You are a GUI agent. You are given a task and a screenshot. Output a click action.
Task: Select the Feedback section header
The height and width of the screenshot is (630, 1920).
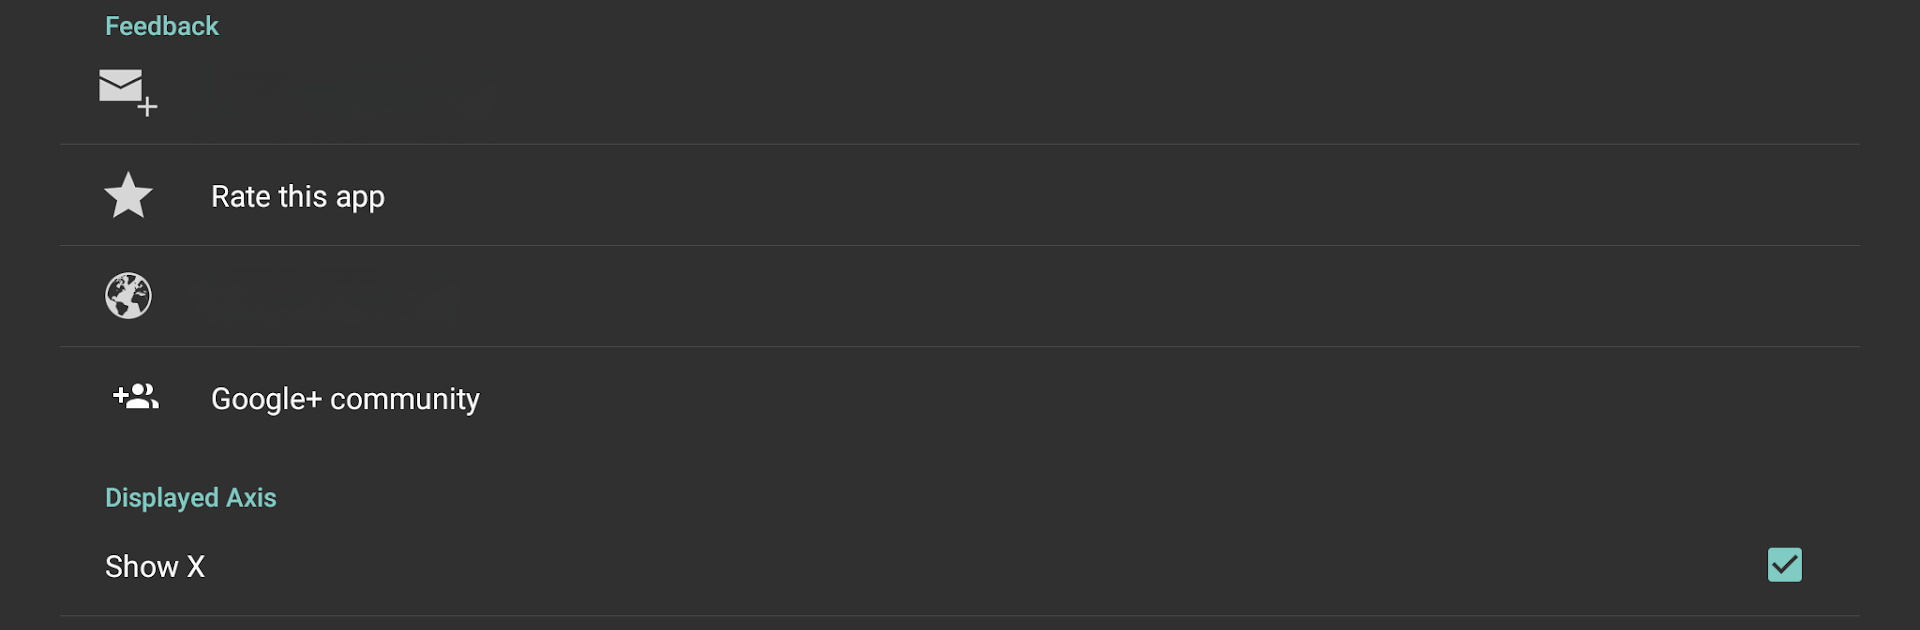click(162, 26)
